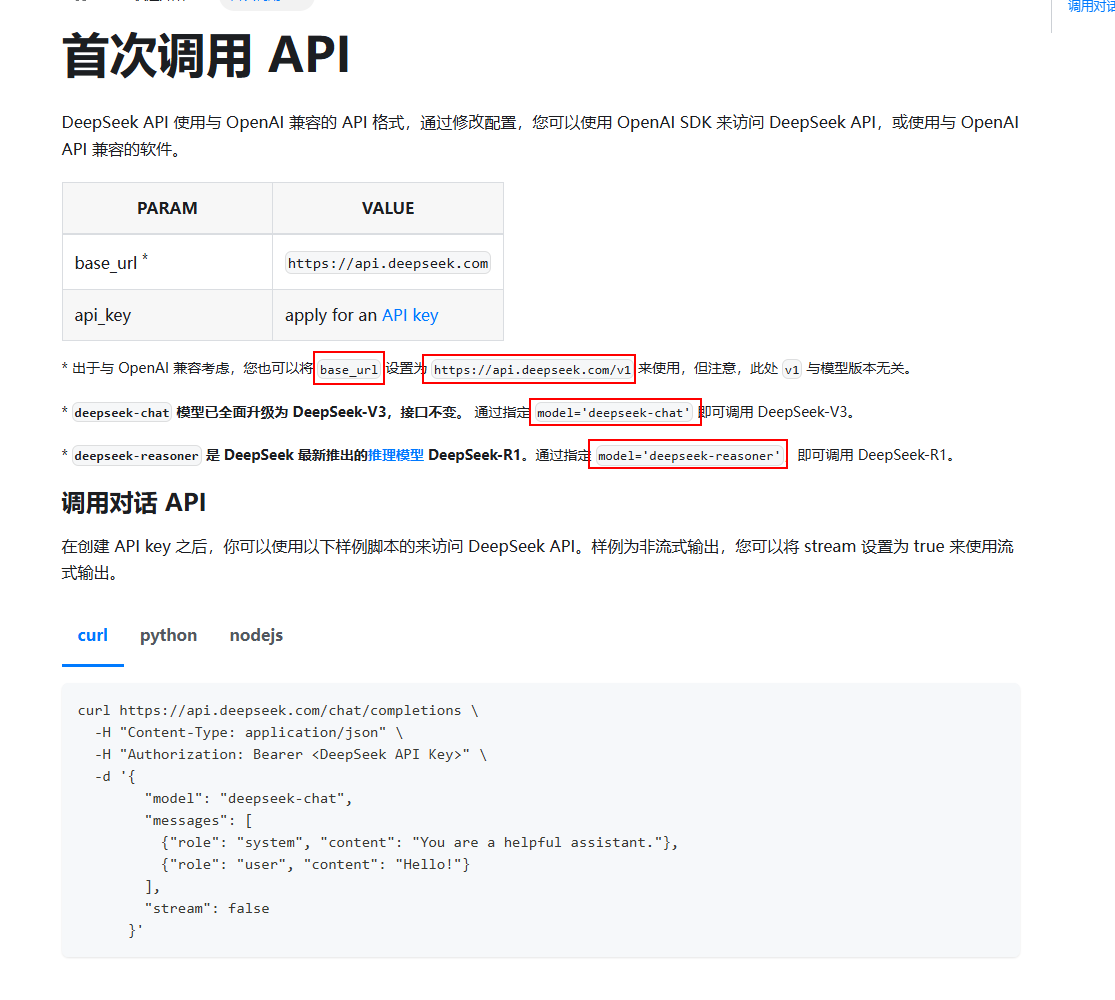Click the text 即可调用 DeepSeek-R1

pyautogui.click(x=875, y=455)
